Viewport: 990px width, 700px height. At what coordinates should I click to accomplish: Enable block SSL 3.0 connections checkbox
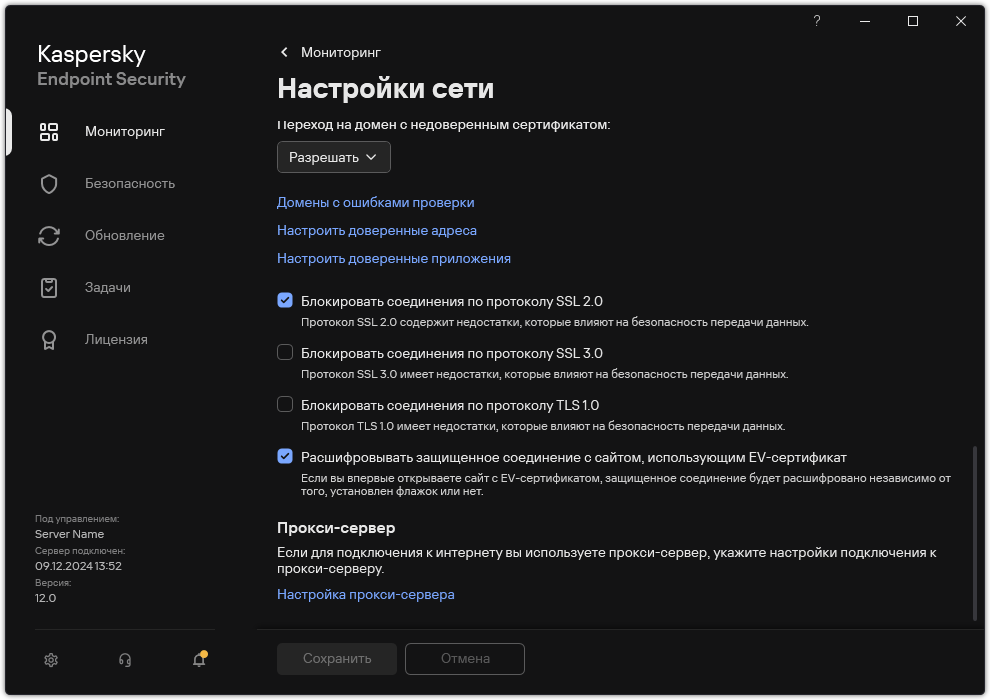(285, 352)
